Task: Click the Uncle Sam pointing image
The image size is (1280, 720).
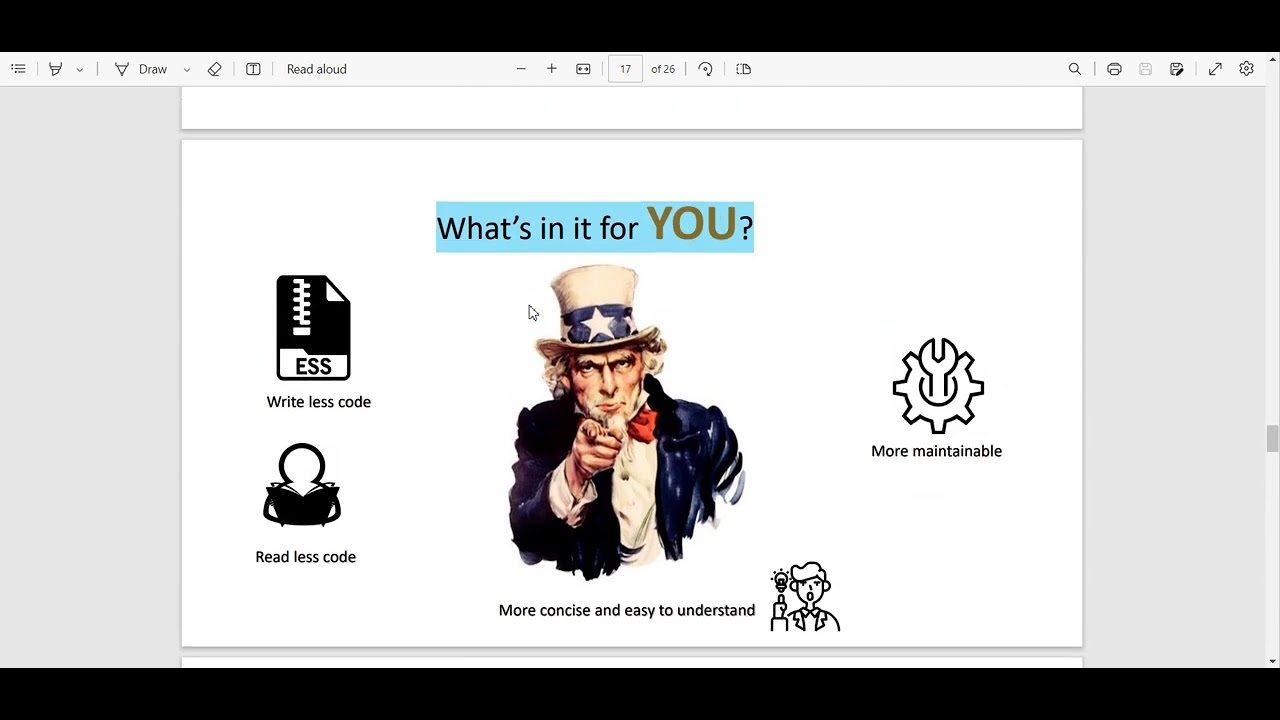Action: pyautogui.click(x=626, y=422)
